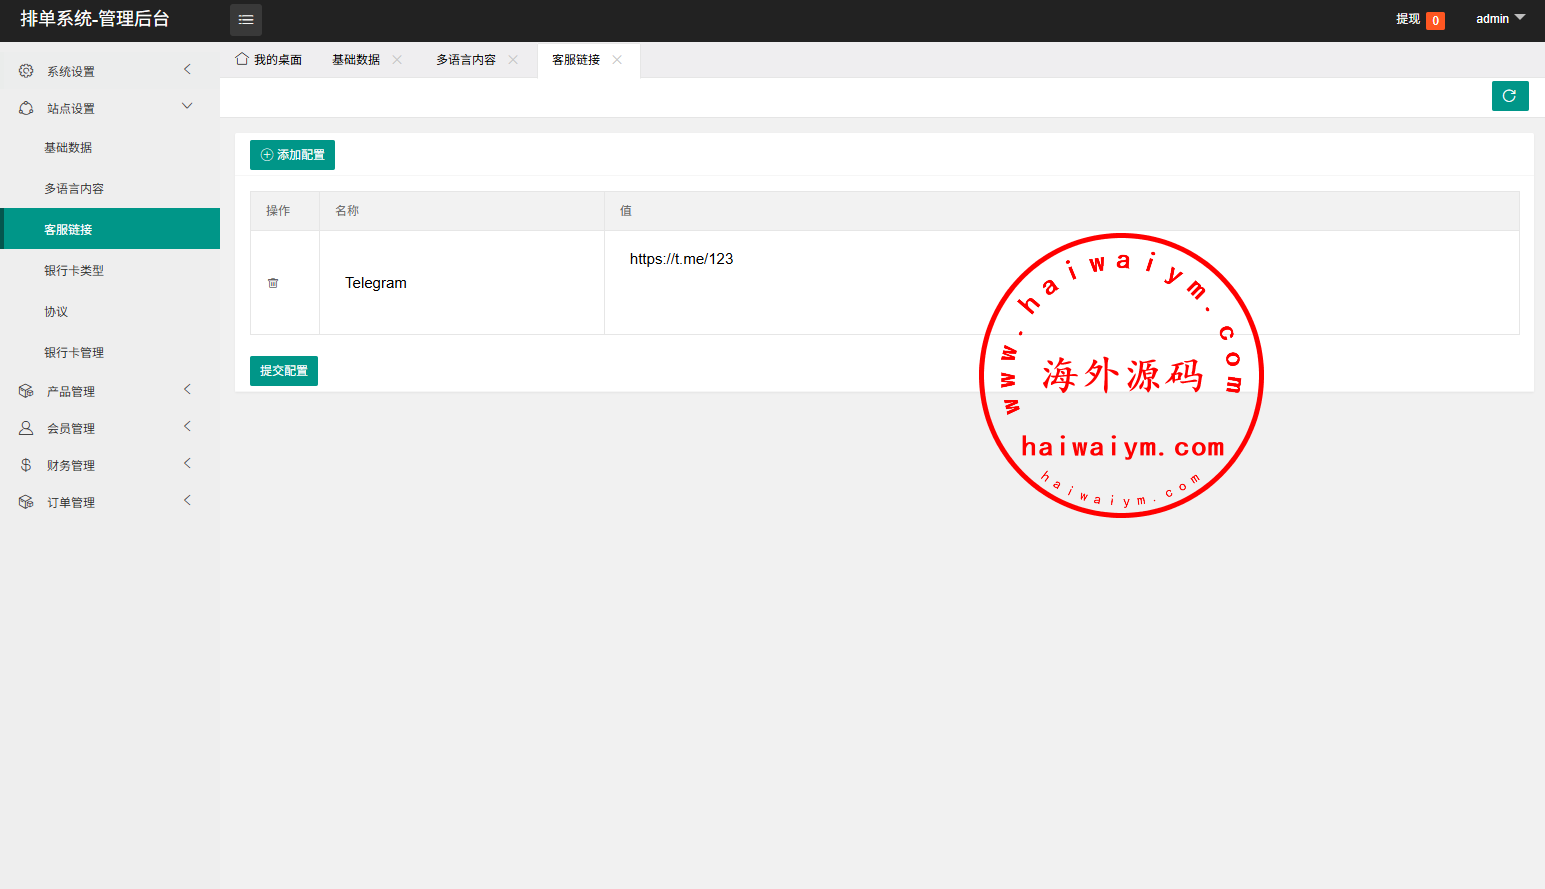This screenshot has height=889, width=1545.
Task: Click the 提现 notification badge
Action: (x=1434, y=20)
